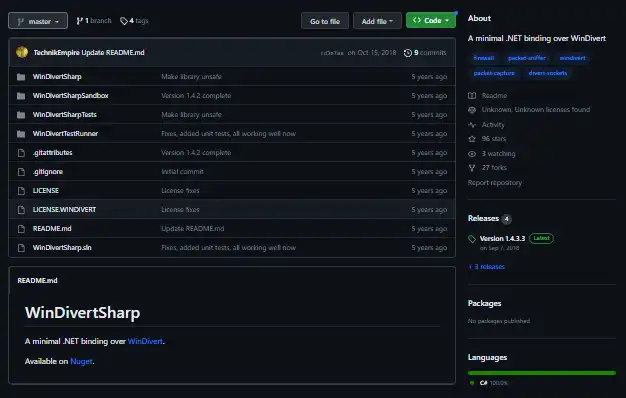The height and width of the screenshot is (398, 626).
Task: Open the .gitignore file
Action: [48, 172]
